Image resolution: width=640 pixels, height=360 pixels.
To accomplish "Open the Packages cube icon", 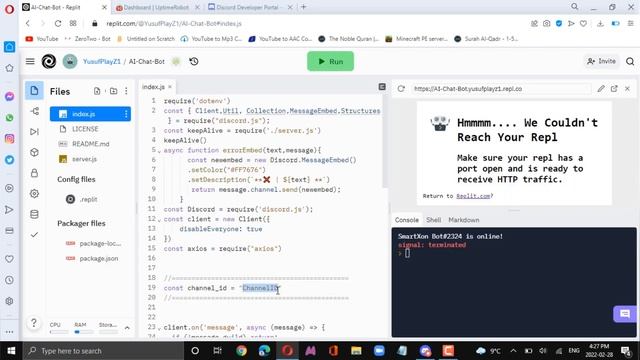I will coord(34,152).
